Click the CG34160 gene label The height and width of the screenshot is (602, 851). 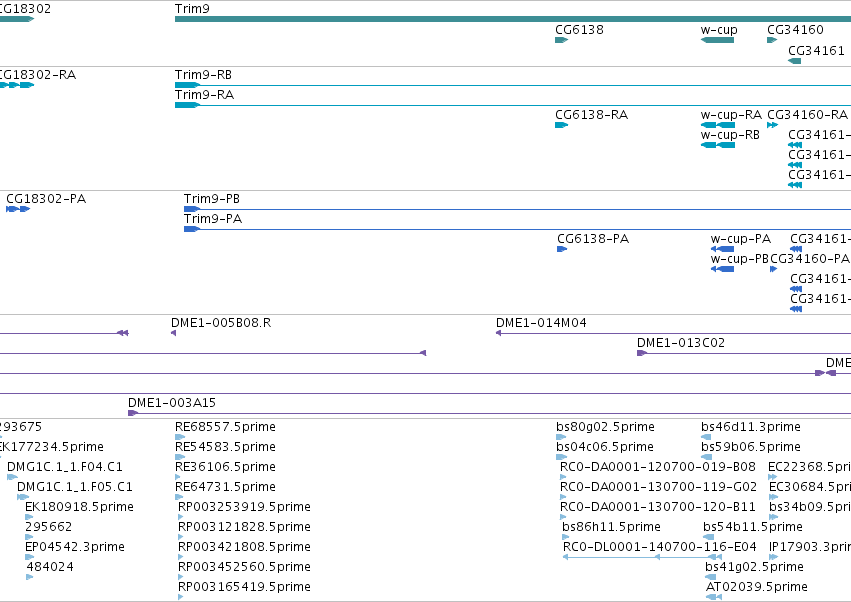(795, 30)
